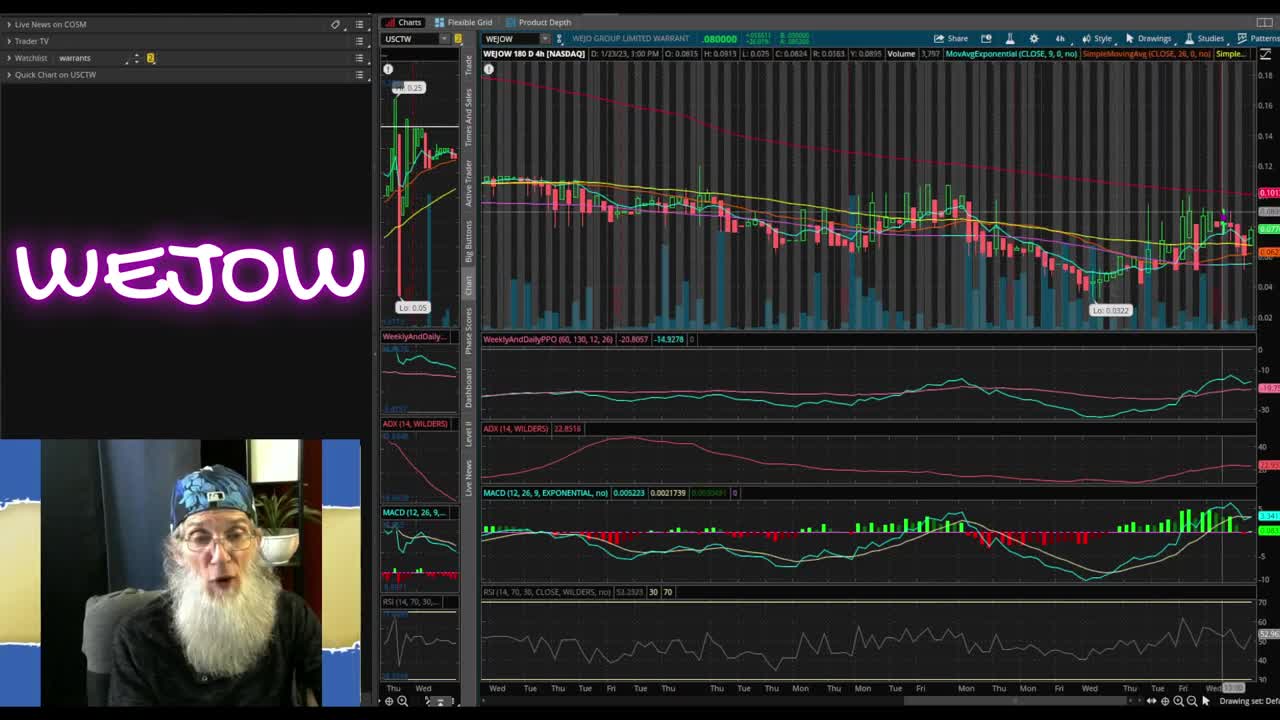
Task: Open the 4h timeframe dropdown
Action: 1060,39
